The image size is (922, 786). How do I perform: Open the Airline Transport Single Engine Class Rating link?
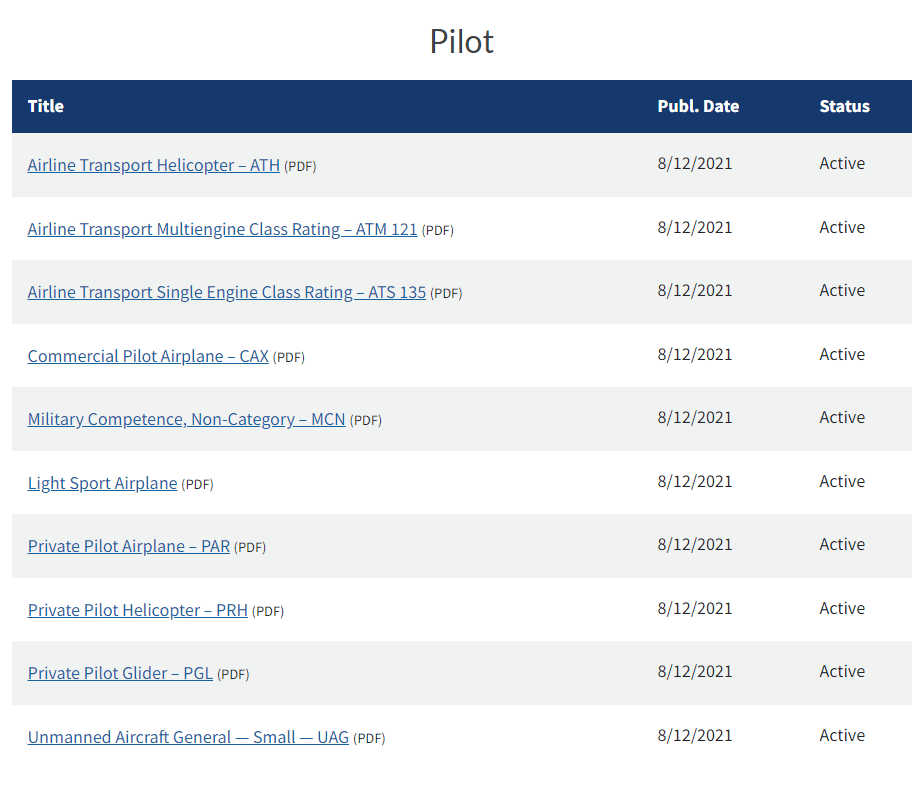pyautogui.click(x=226, y=292)
